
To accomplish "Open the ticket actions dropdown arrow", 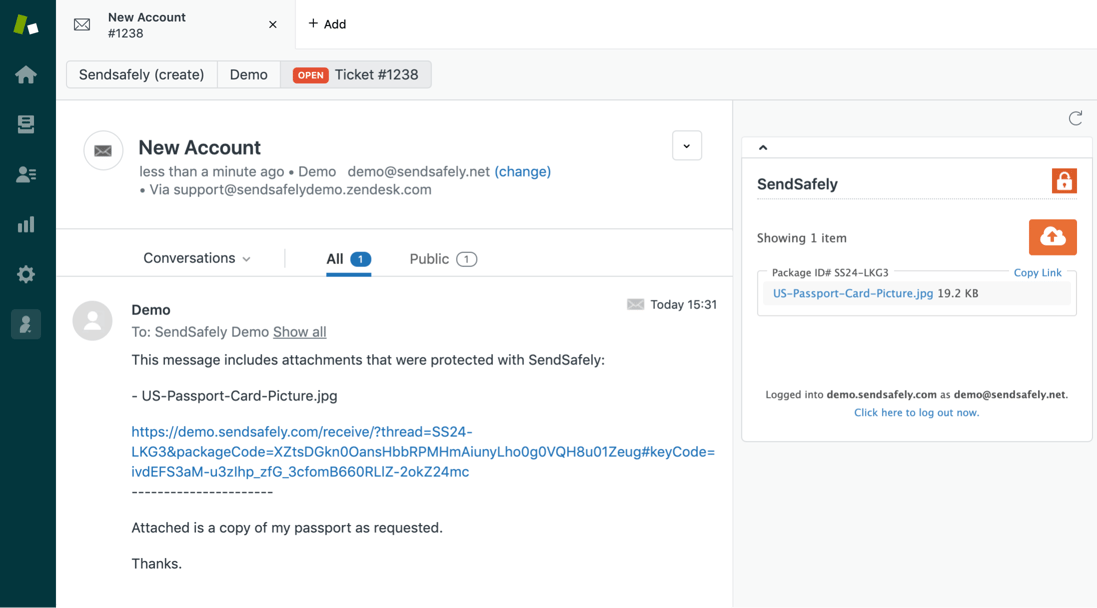I will (687, 145).
